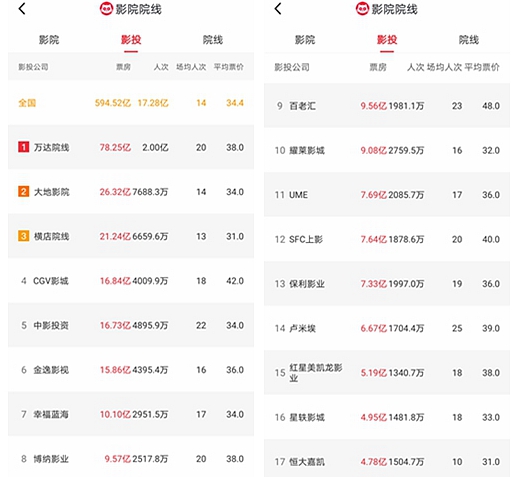Open the CGV影城 row

tap(131, 281)
